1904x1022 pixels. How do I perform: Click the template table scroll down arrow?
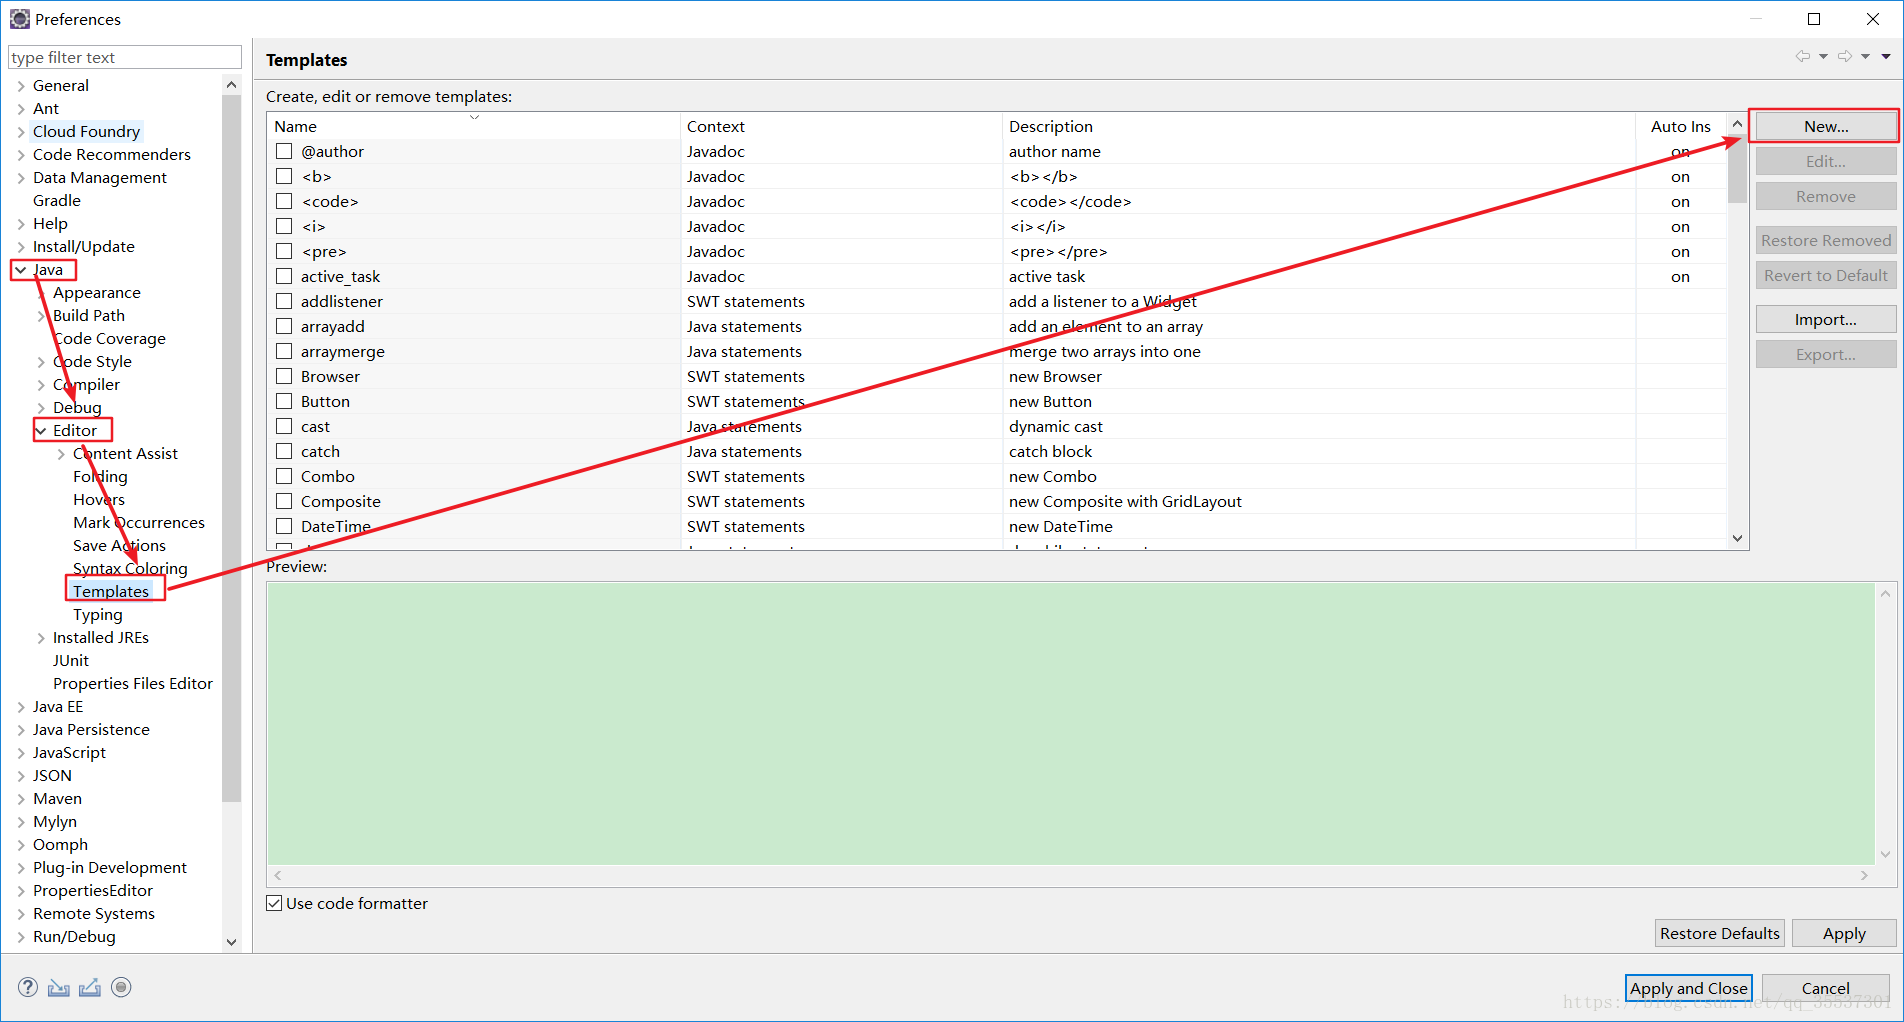tap(1738, 538)
